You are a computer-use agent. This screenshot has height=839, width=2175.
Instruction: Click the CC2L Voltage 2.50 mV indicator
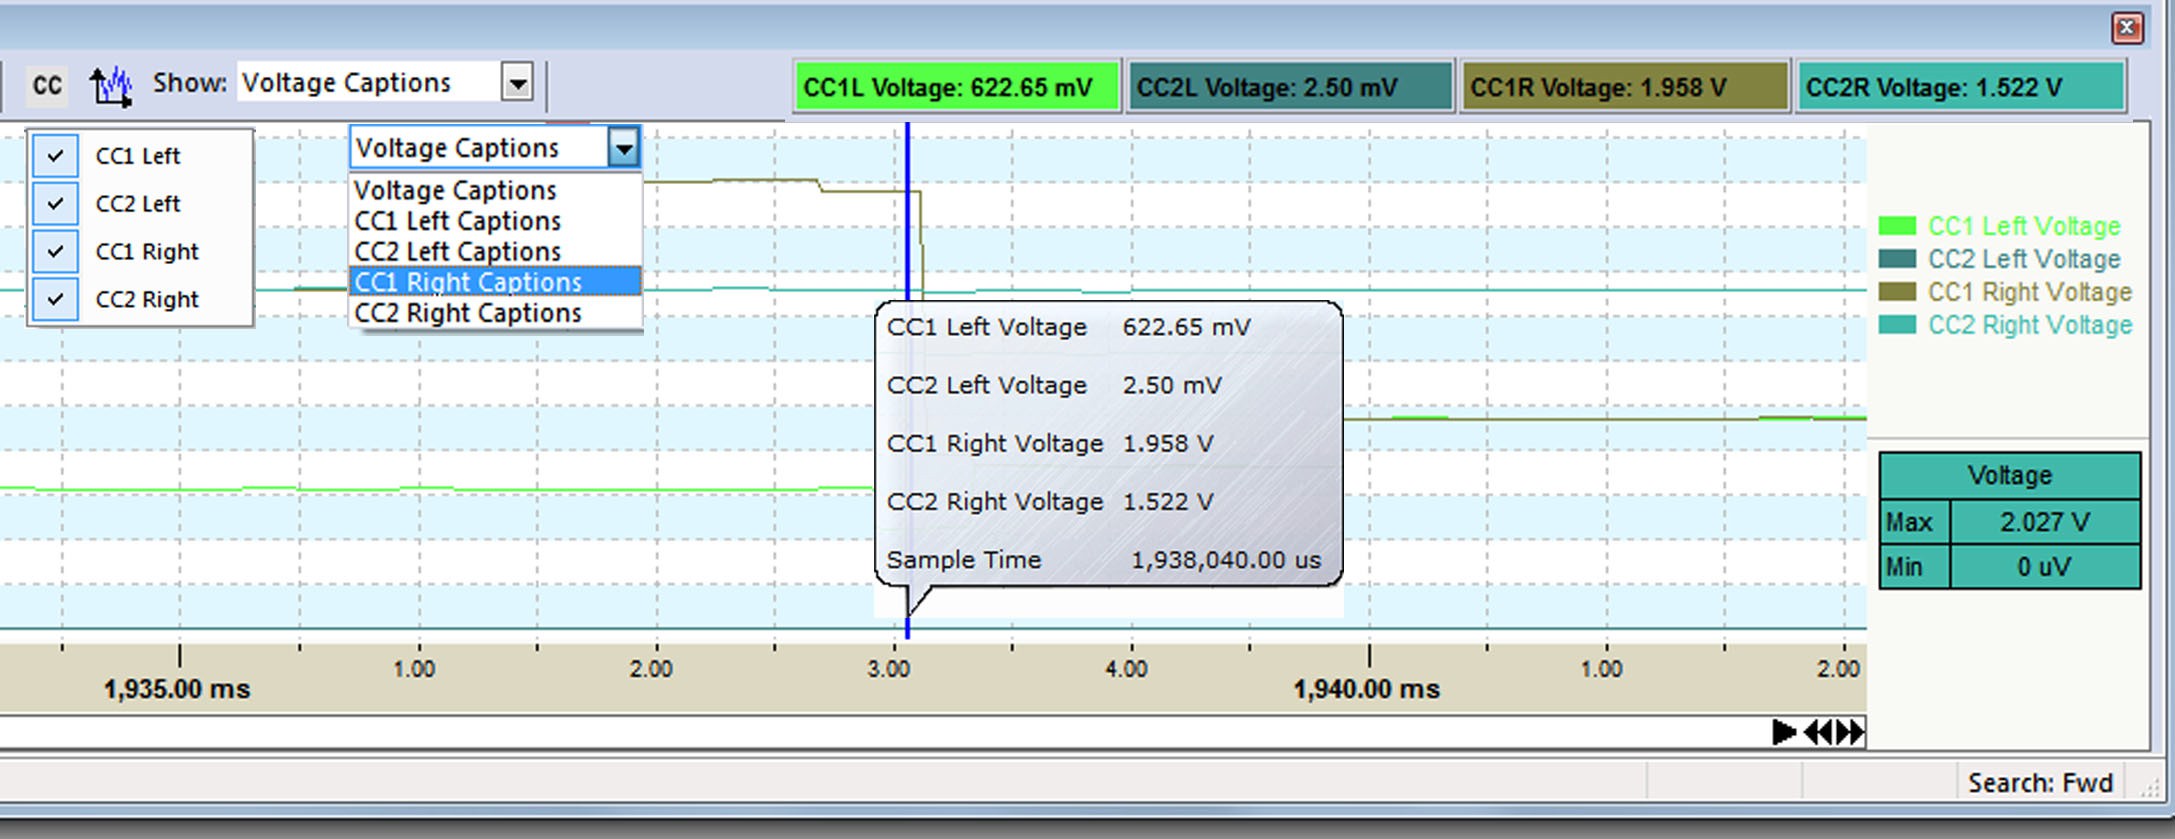click(x=1290, y=87)
